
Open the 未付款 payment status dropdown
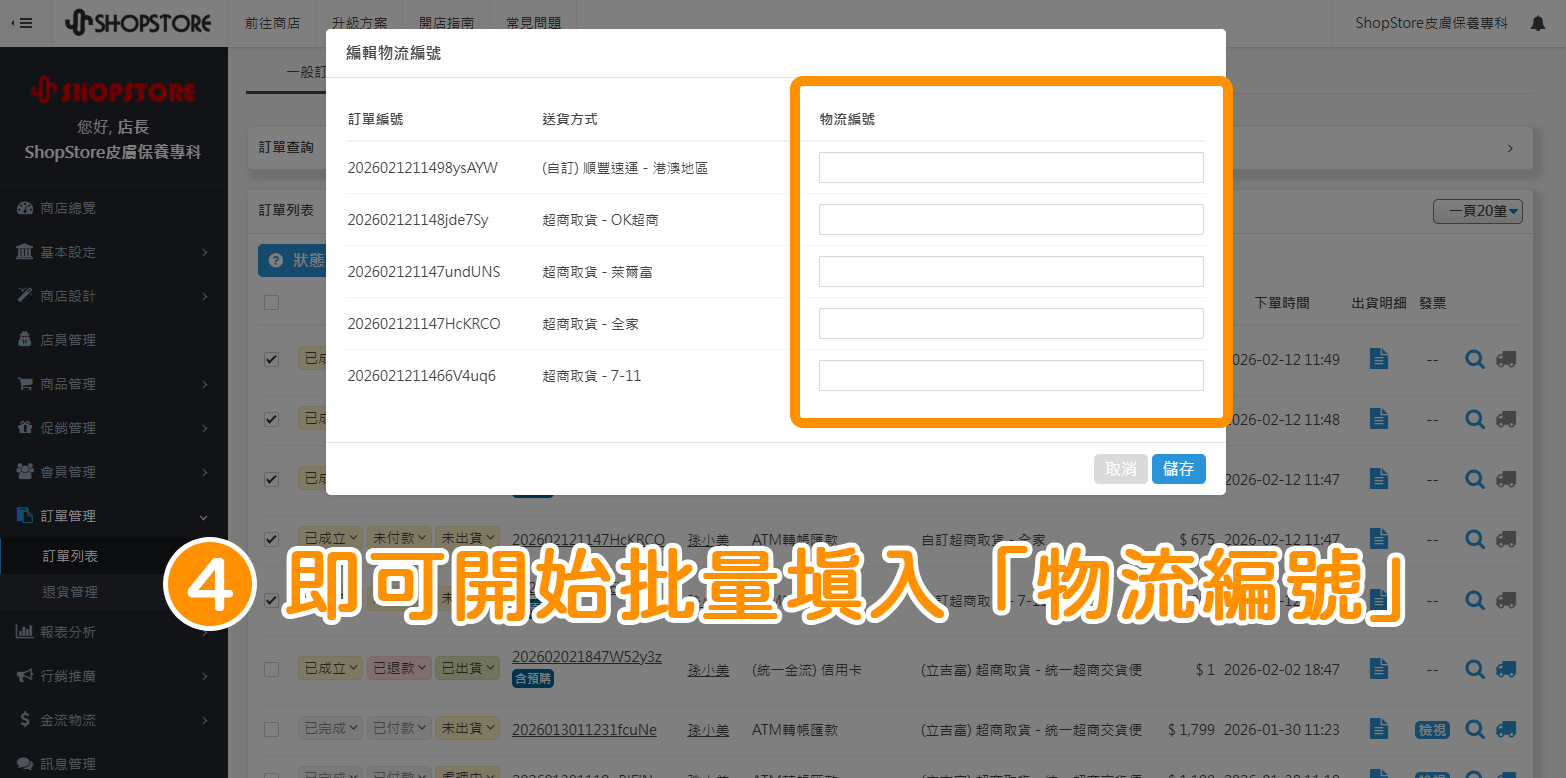point(399,537)
